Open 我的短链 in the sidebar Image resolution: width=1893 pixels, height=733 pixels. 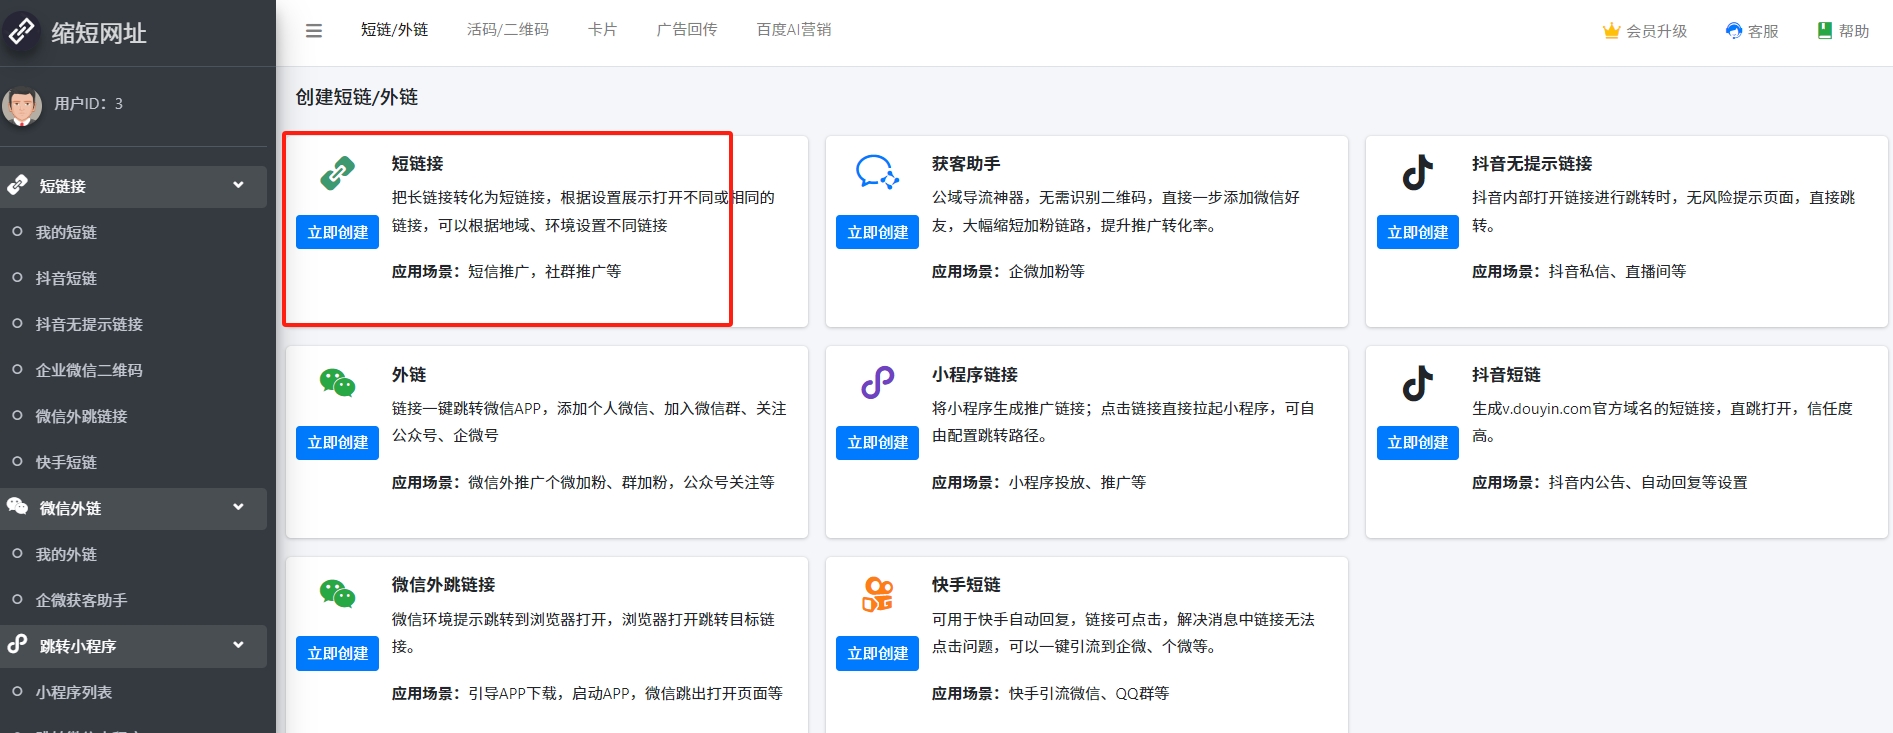coord(66,232)
